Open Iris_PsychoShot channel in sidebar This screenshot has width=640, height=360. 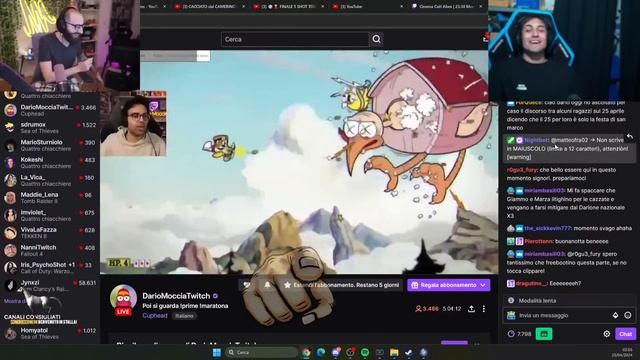coord(50,268)
